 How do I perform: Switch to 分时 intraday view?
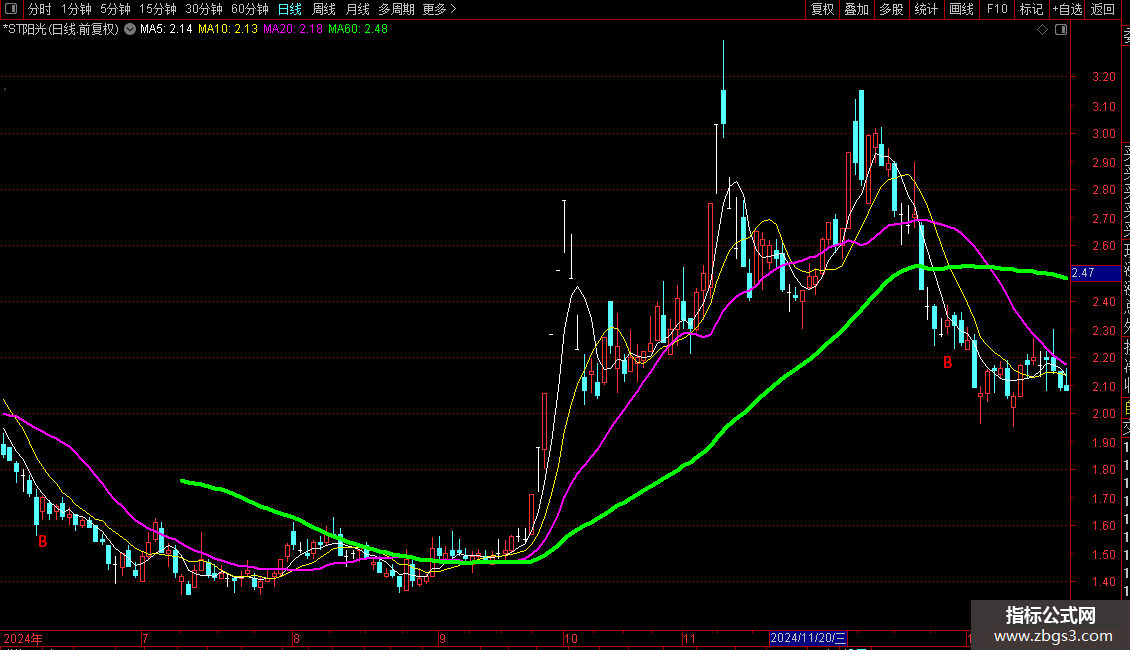coord(40,9)
